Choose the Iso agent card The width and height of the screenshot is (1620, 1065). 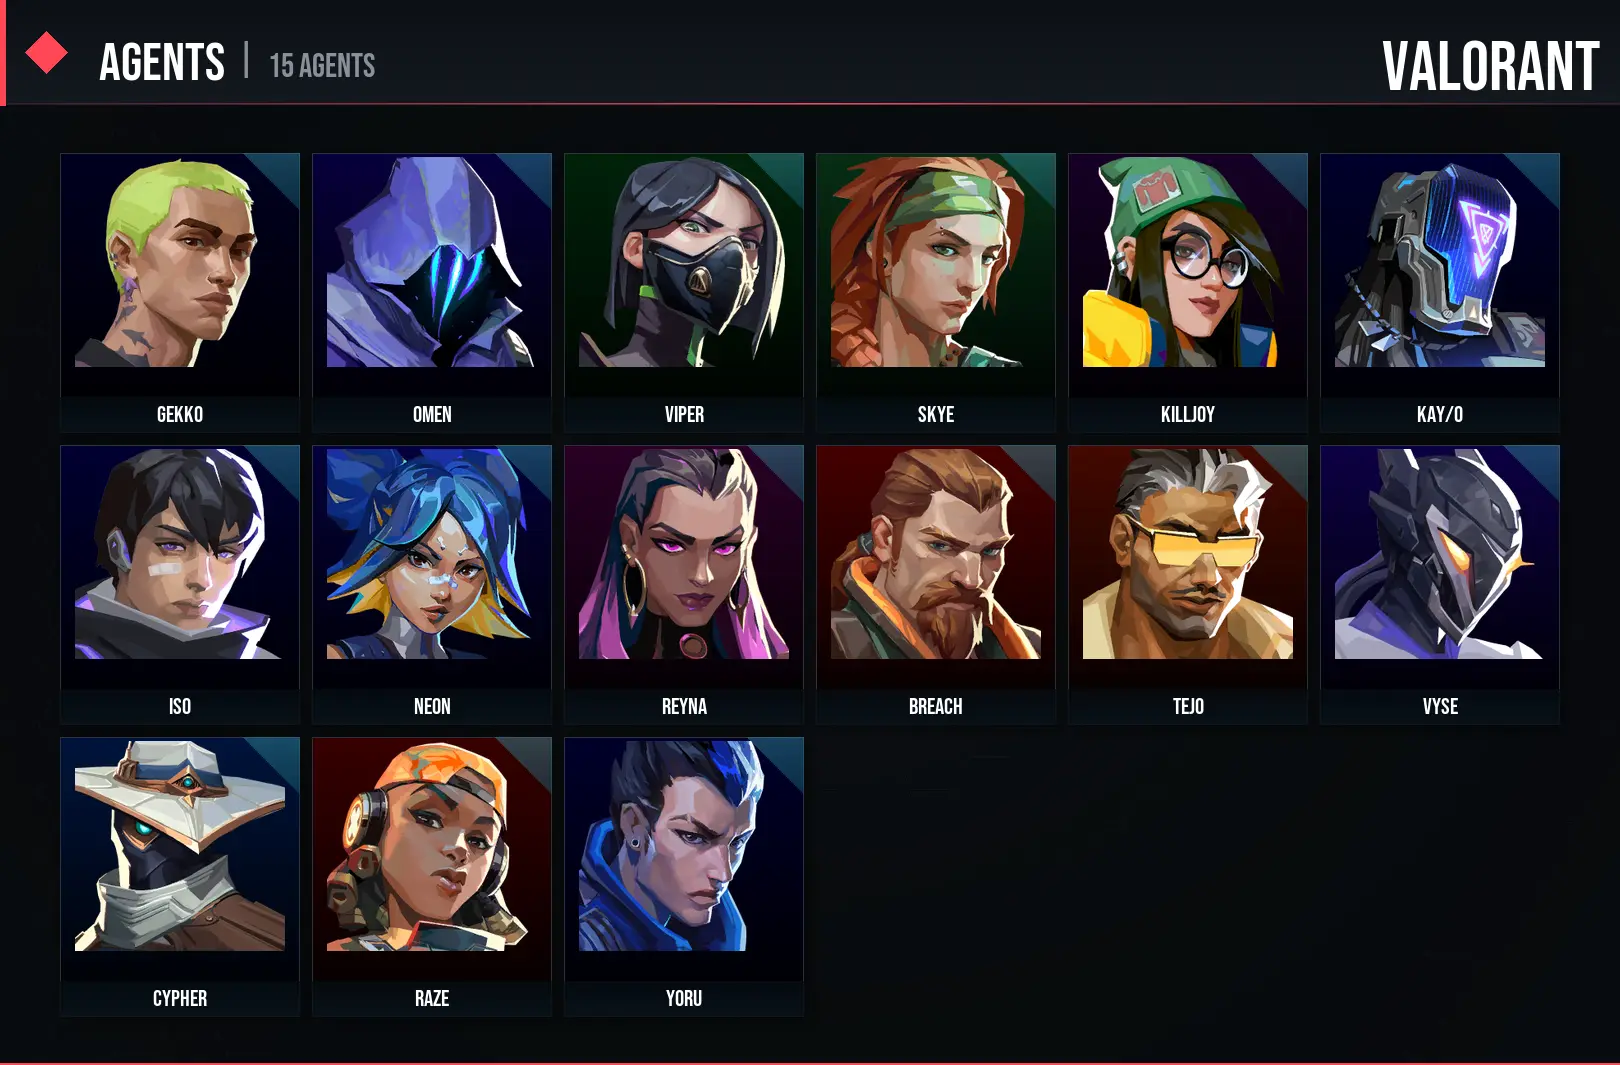pyautogui.click(x=180, y=584)
